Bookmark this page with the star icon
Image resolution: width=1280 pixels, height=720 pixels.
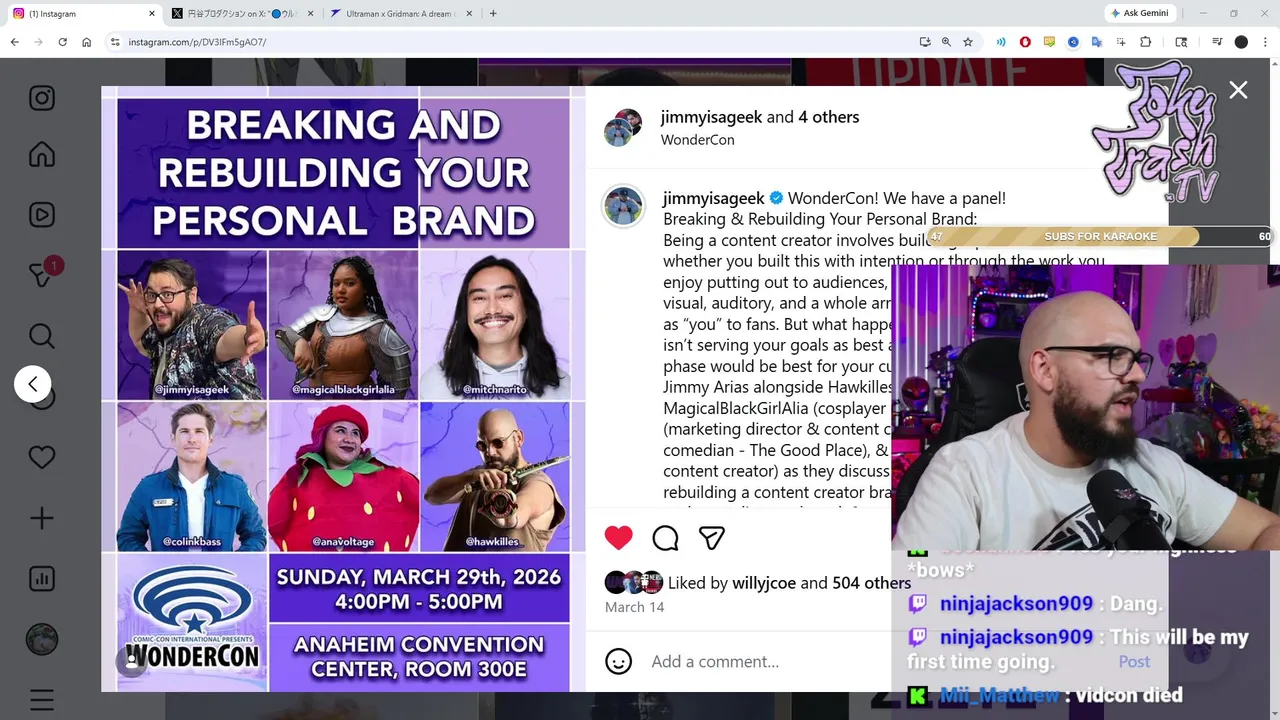click(x=968, y=42)
